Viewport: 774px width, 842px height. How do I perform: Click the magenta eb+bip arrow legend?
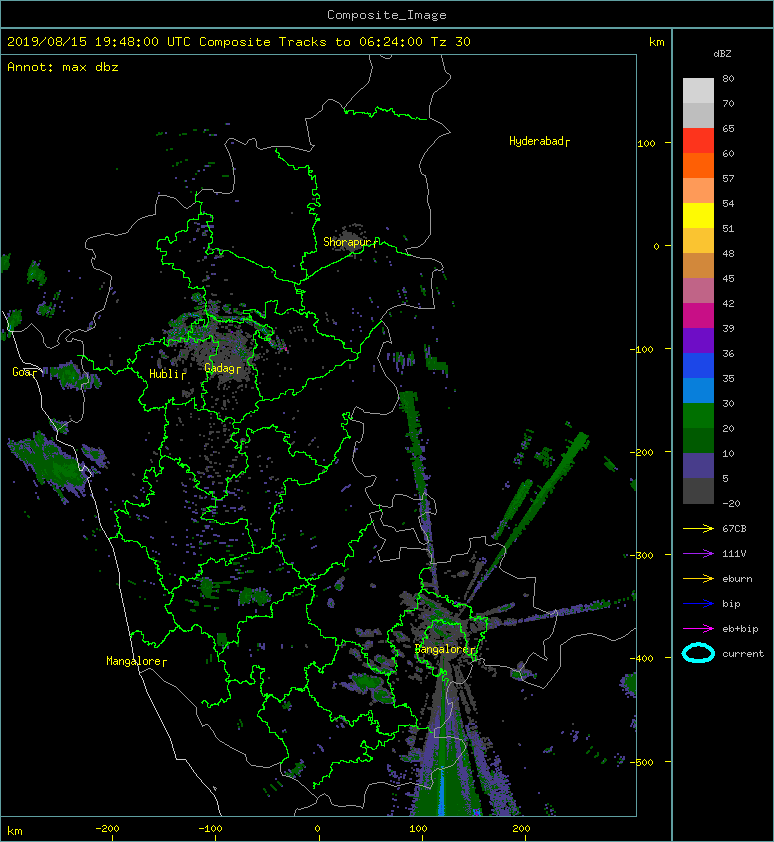click(x=698, y=629)
